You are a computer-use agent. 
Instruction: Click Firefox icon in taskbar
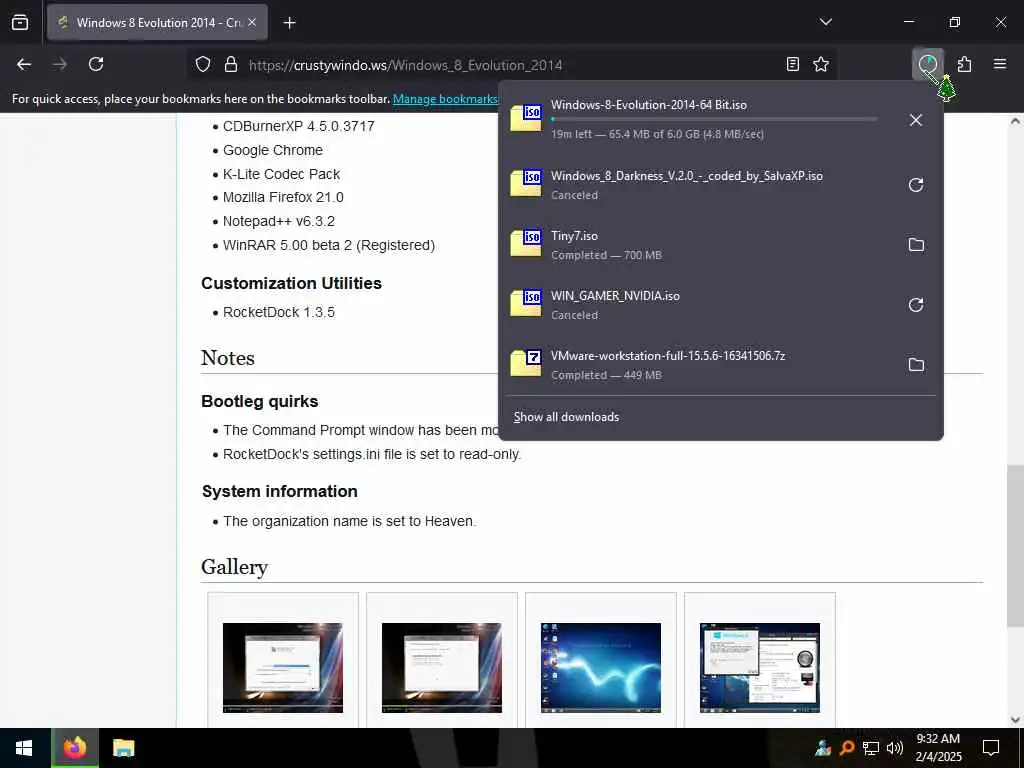click(74, 748)
